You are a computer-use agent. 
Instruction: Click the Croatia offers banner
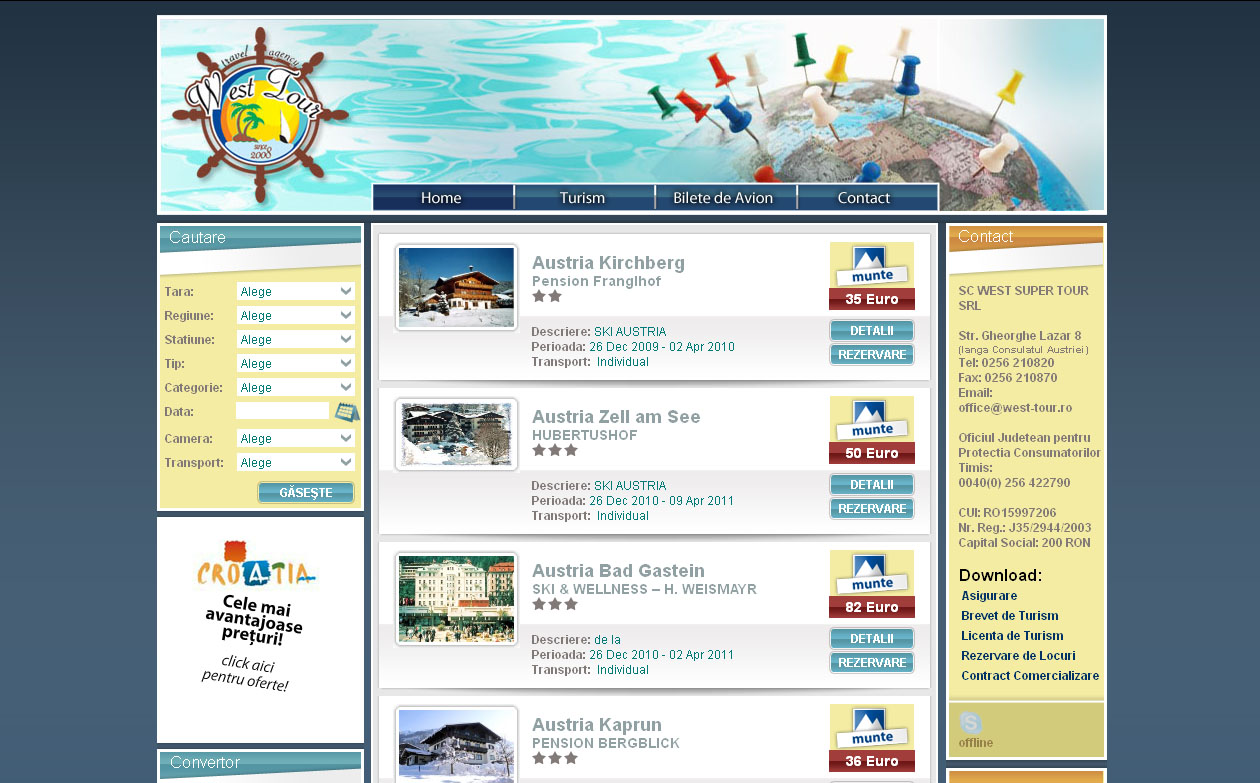tap(260, 629)
